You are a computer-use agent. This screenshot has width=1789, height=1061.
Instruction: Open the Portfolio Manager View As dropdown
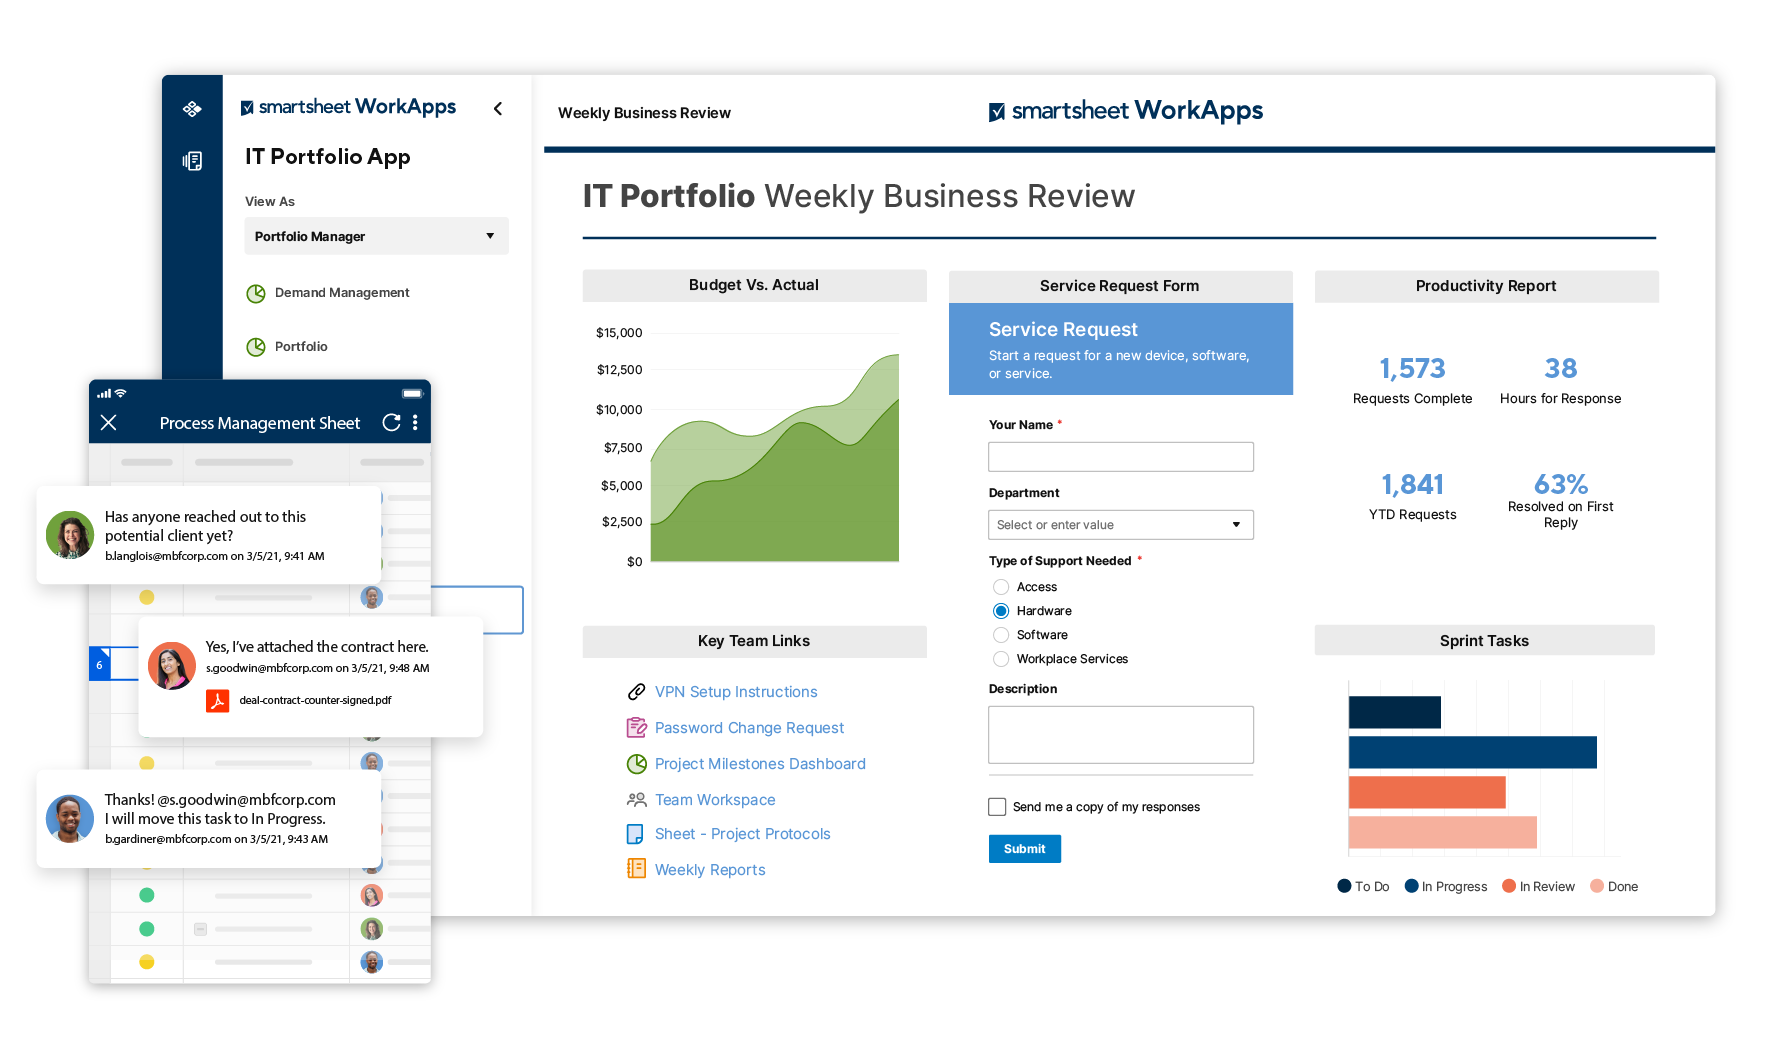[376, 236]
